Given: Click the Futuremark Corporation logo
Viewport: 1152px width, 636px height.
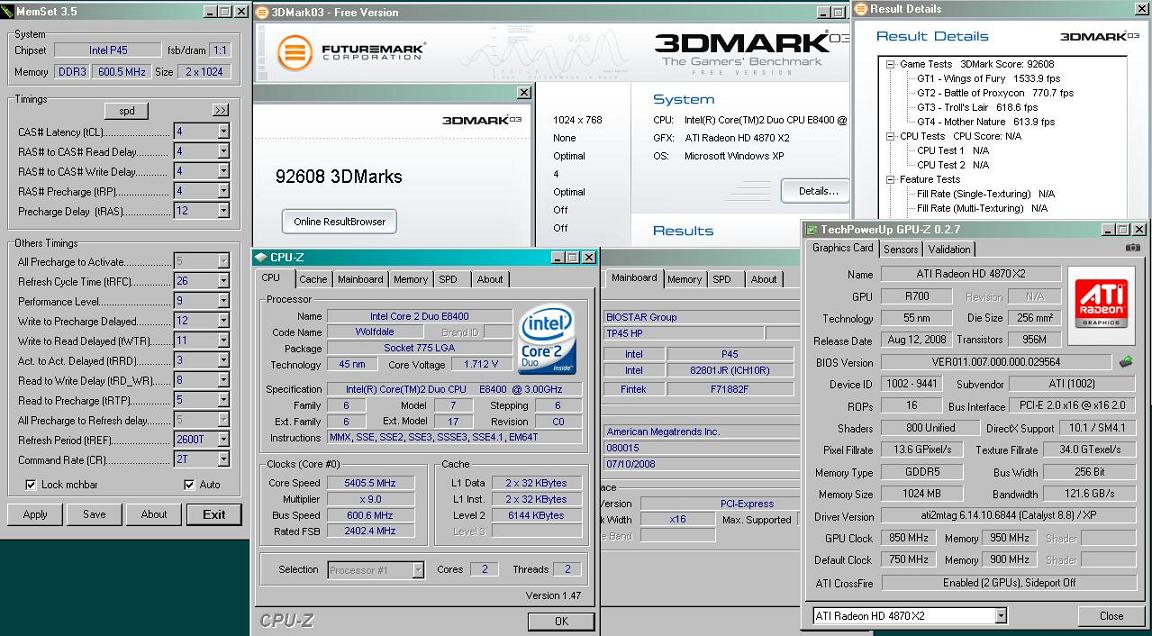Looking at the screenshot, I should click(x=352, y=53).
